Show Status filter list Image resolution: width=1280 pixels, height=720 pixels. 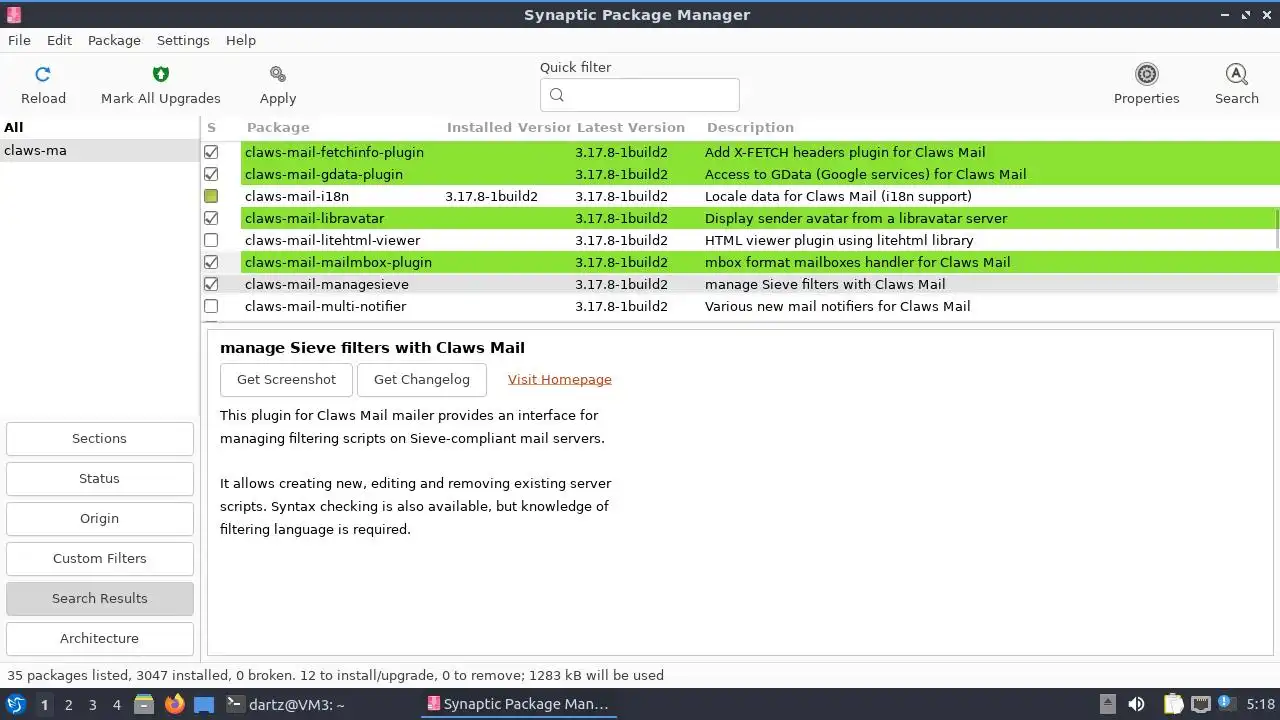click(x=99, y=478)
